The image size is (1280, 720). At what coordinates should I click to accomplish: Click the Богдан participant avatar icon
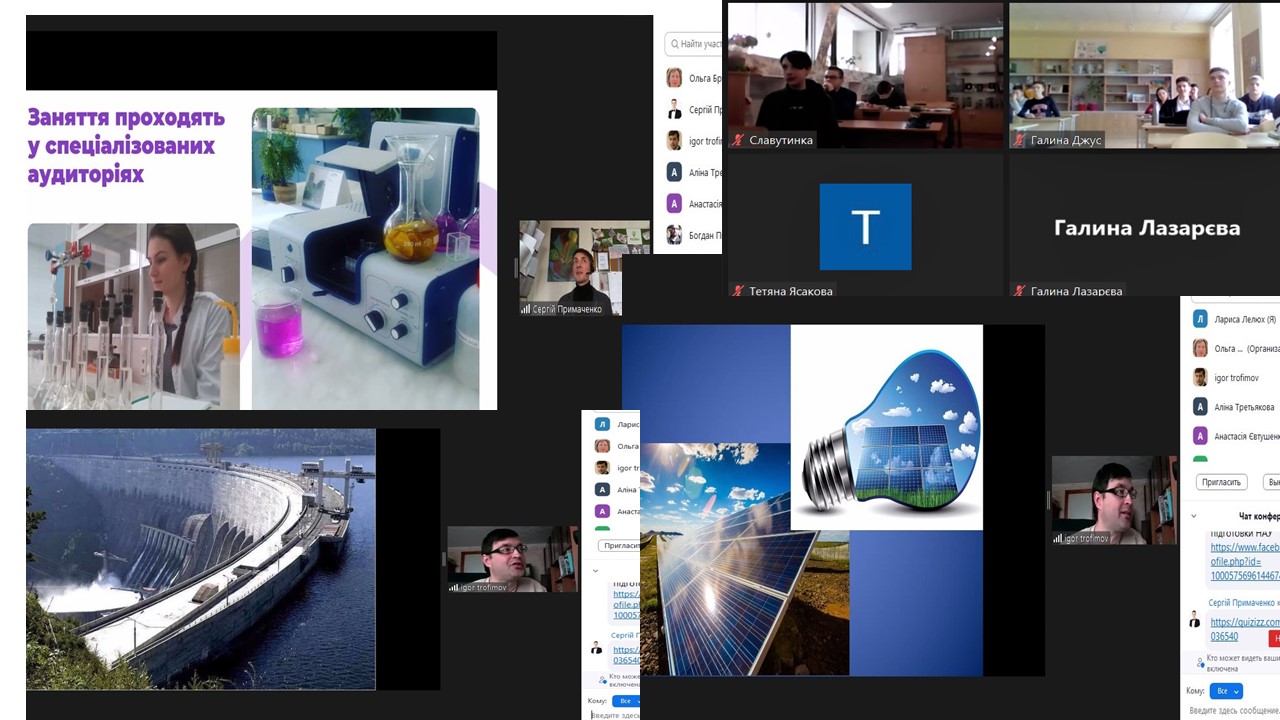tap(674, 235)
